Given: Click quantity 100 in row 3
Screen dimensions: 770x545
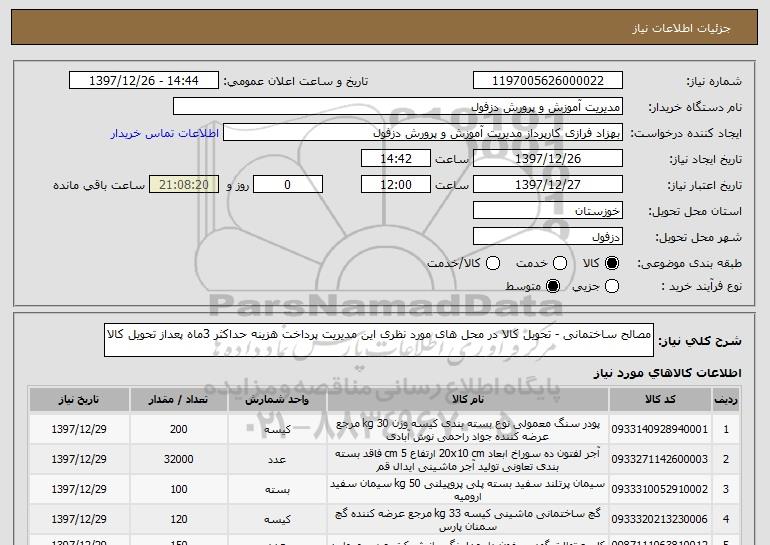Looking at the screenshot, I should 179,489.
